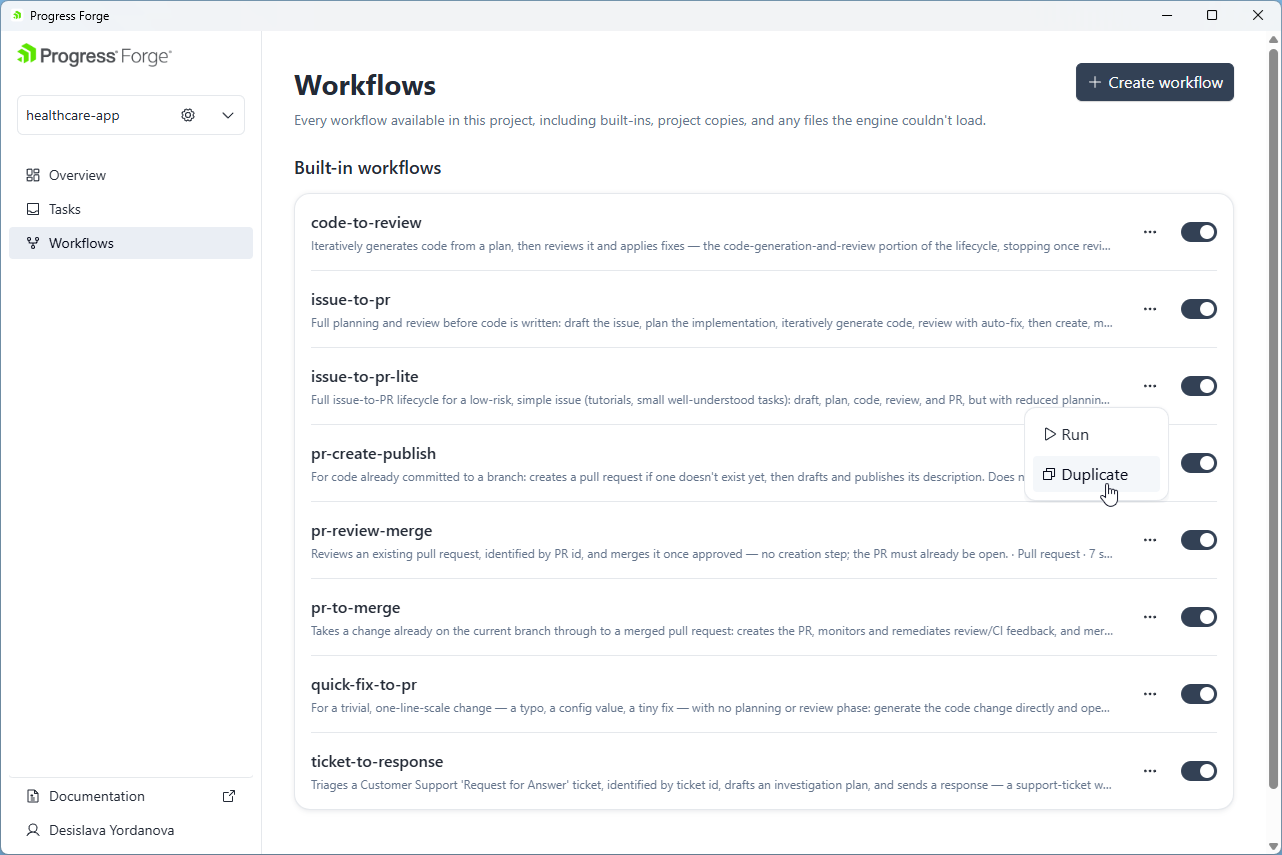This screenshot has height=855, width=1282.
Task: Disable the issue-to-pr workflow switch
Action: coord(1199,309)
